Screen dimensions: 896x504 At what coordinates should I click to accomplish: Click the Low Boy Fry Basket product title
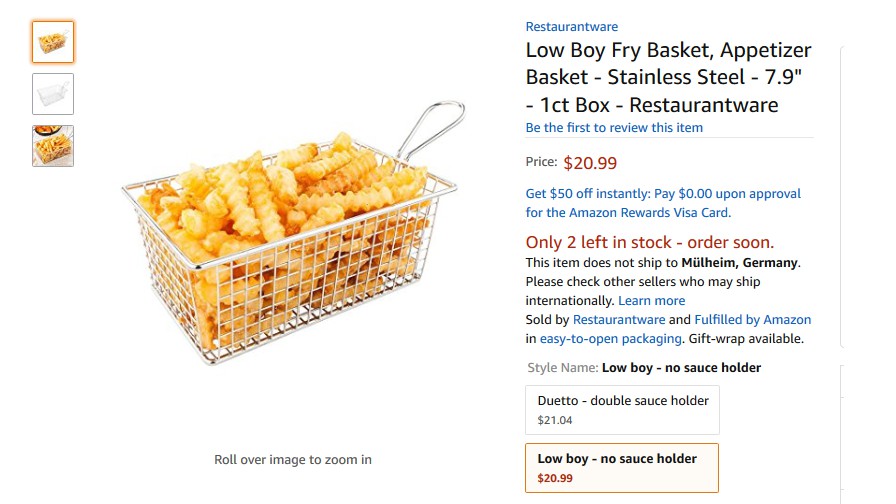[x=668, y=78]
